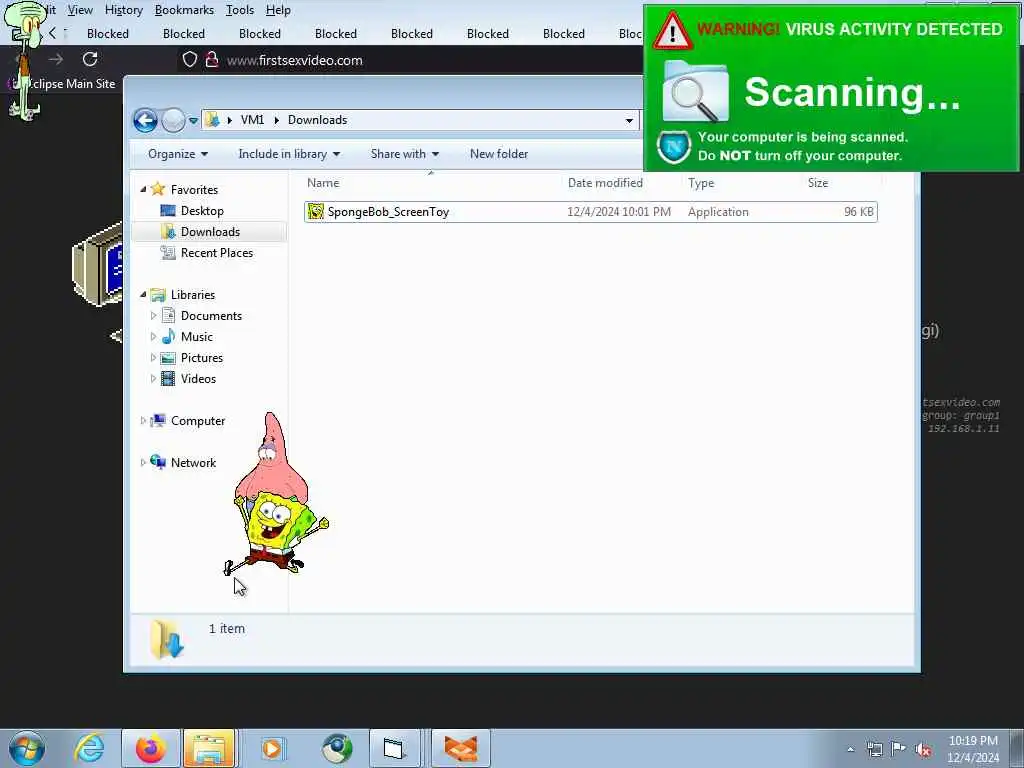Click the Downloads segment in the address bar
This screenshot has height=768, width=1024.
pos(317,120)
